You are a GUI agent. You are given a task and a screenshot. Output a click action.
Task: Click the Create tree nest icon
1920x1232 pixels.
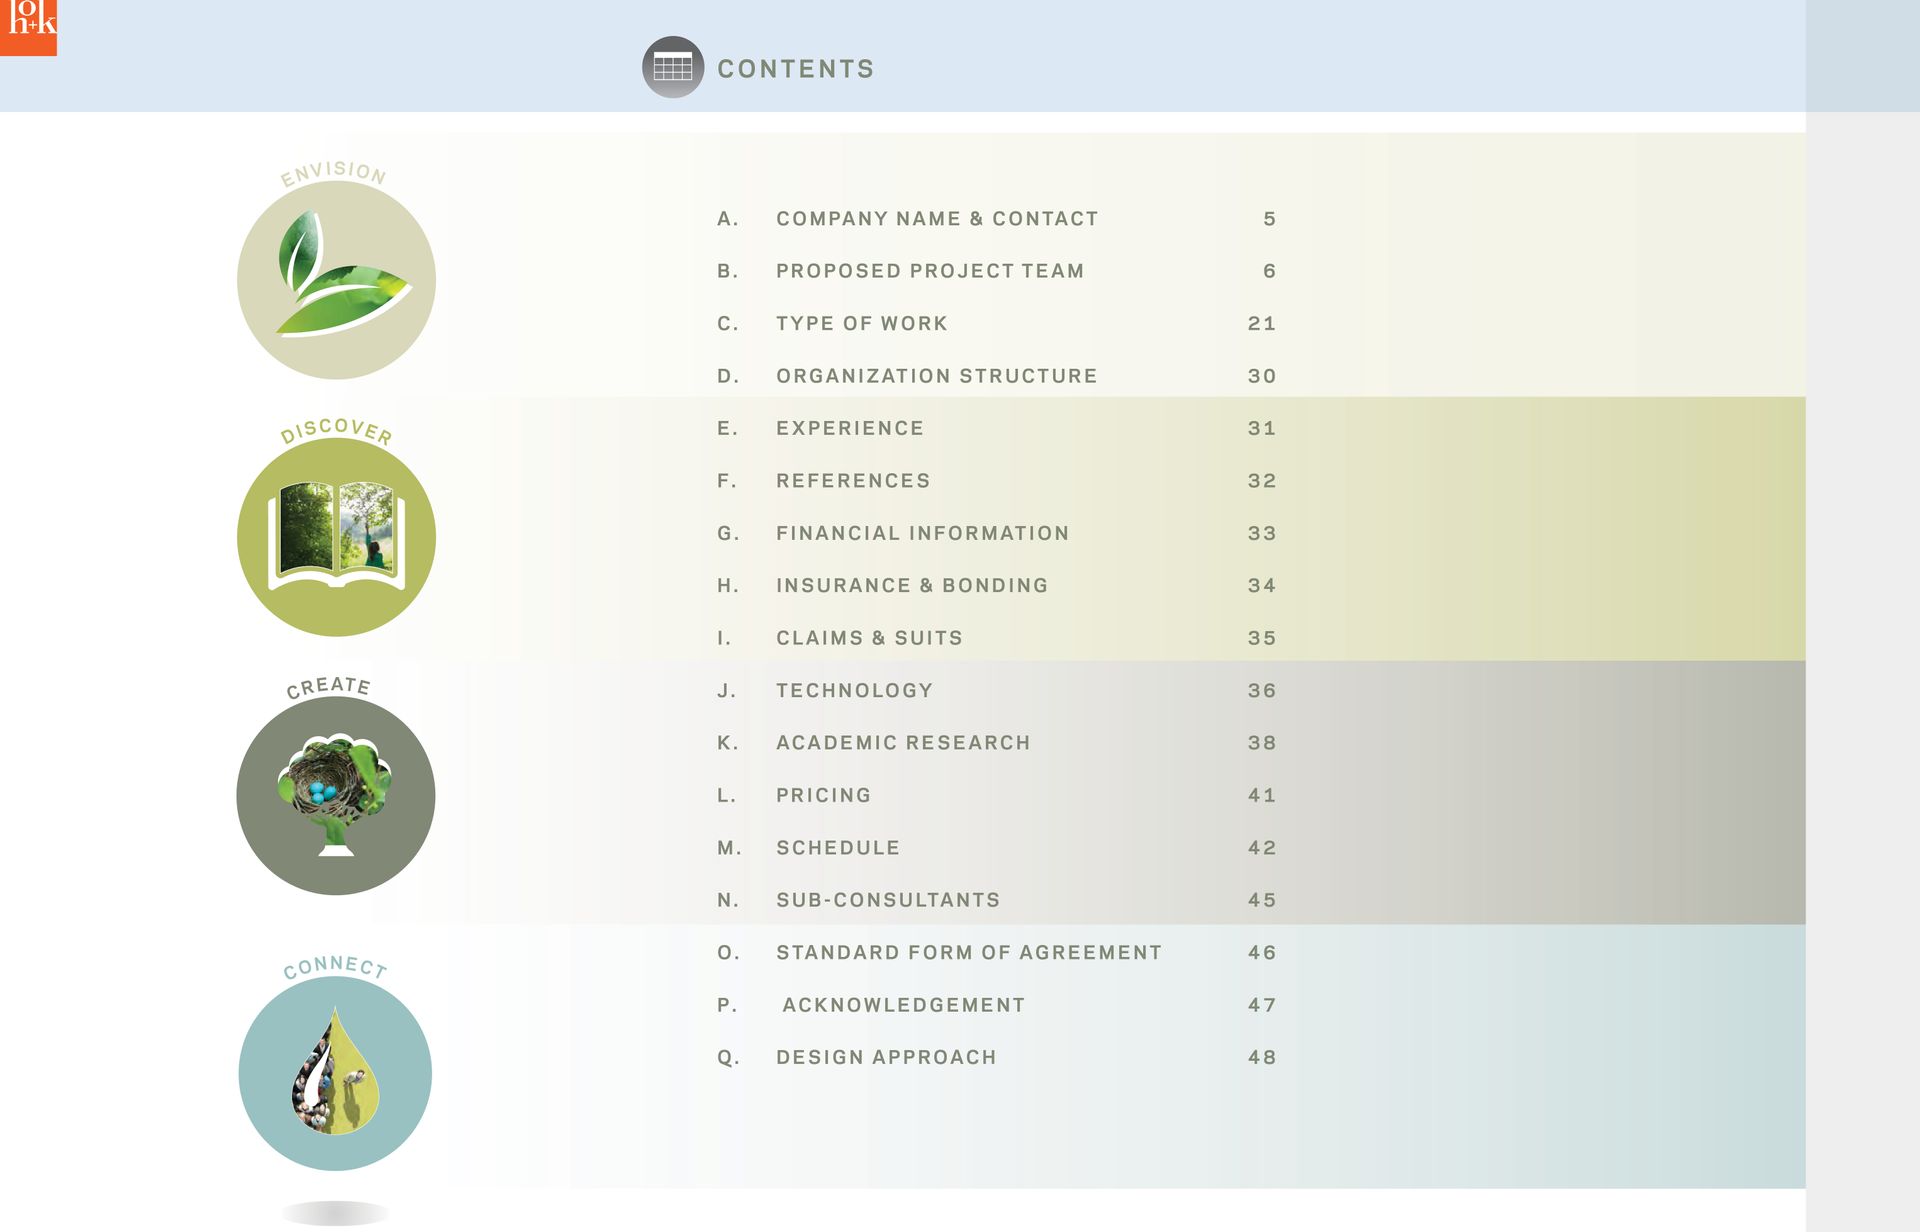click(x=336, y=795)
